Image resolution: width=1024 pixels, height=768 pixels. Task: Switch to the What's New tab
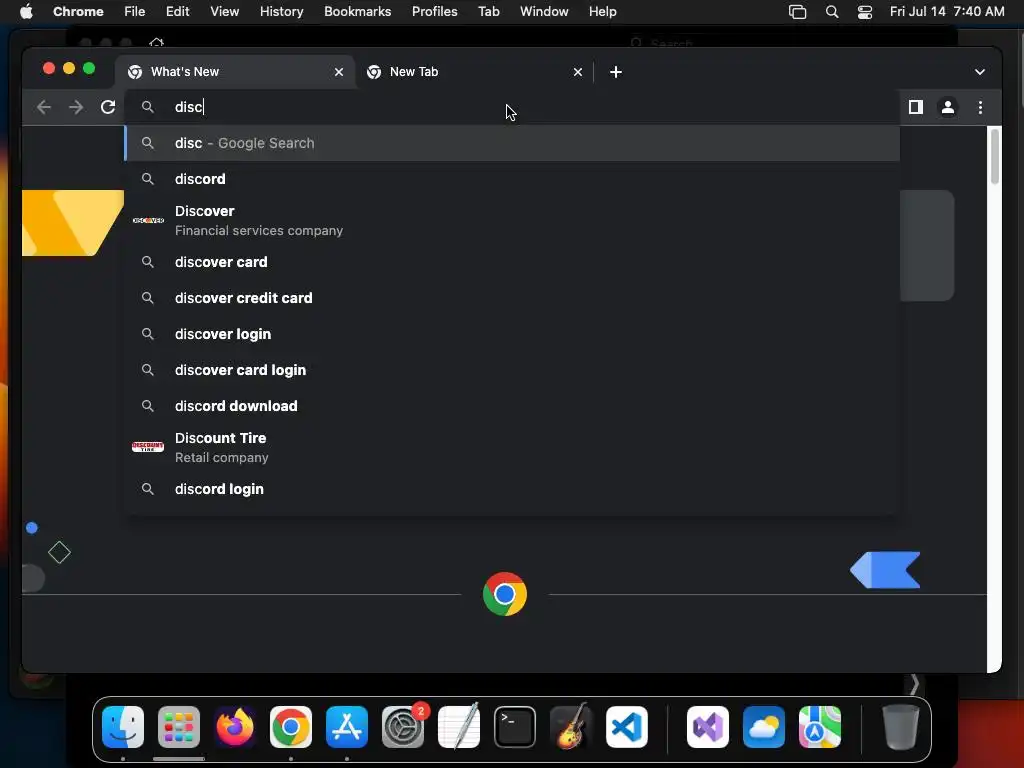[x=236, y=72]
